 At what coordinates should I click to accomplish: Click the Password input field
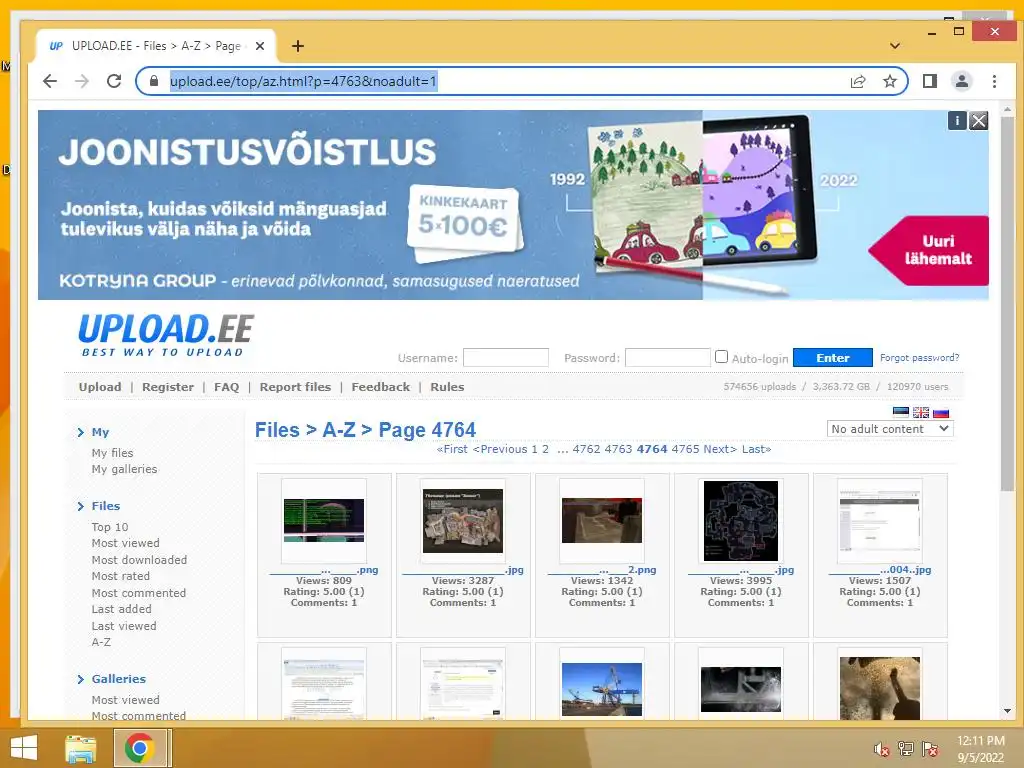(667, 357)
